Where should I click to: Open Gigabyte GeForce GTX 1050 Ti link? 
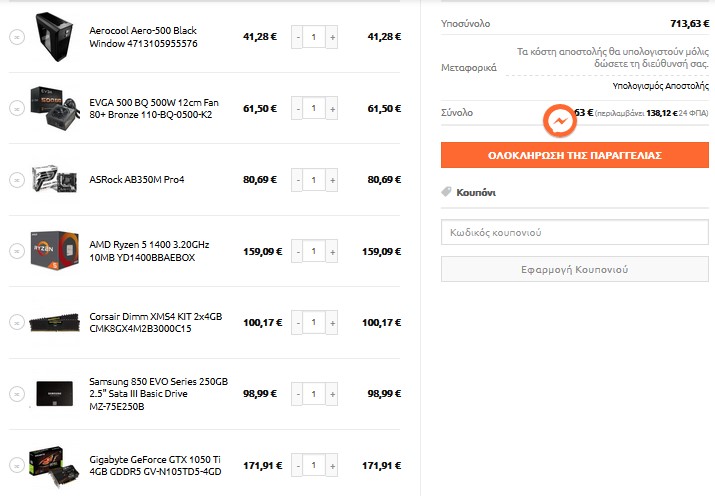(x=155, y=465)
